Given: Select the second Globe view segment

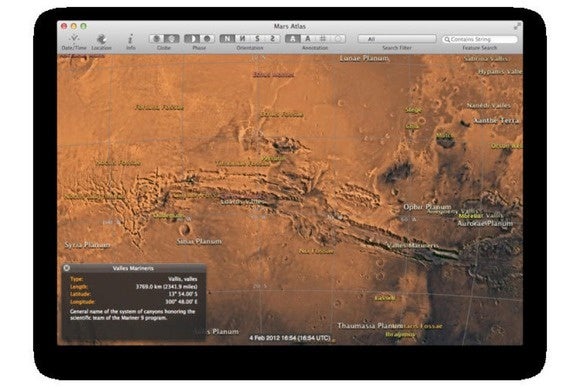Looking at the screenshot, I should point(172,38).
